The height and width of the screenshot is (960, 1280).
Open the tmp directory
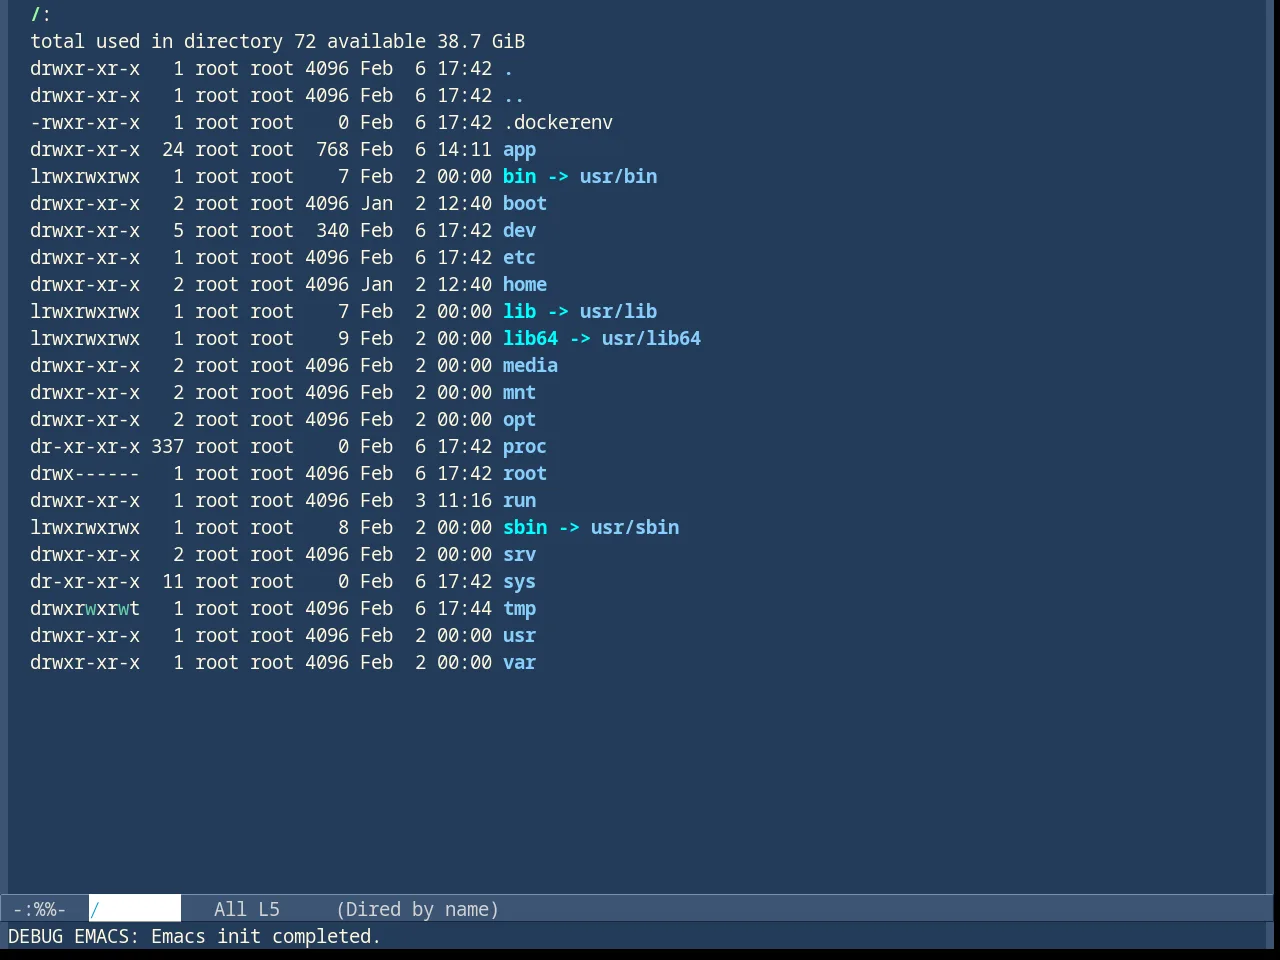(x=519, y=608)
